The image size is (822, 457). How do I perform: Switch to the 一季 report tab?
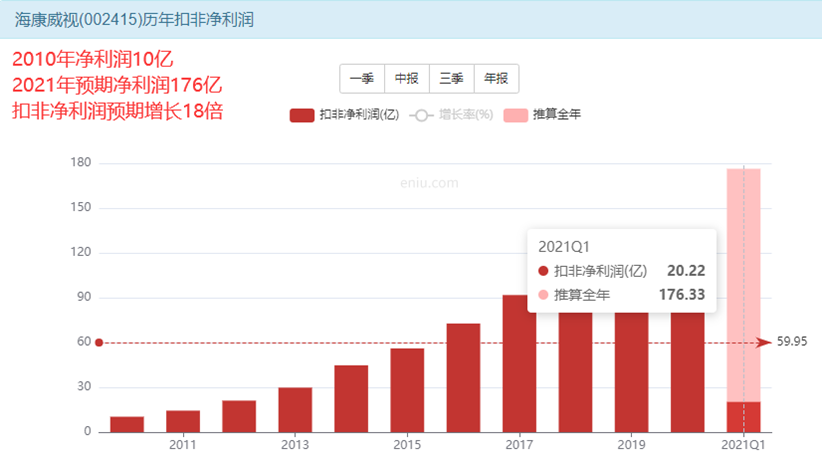pyautogui.click(x=362, y=79)
